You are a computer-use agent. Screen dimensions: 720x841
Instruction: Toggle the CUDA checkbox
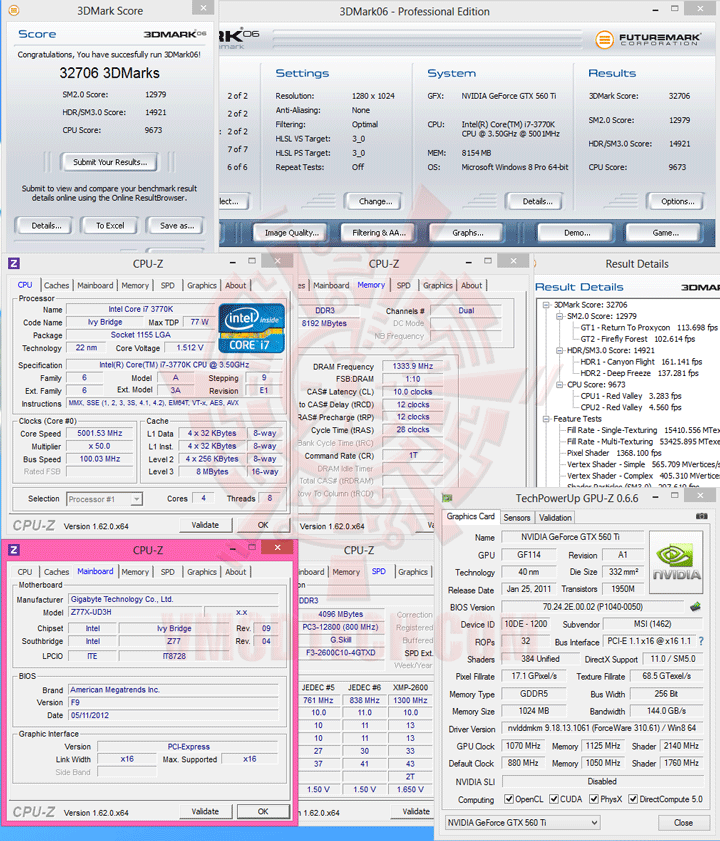click(554, 799)
